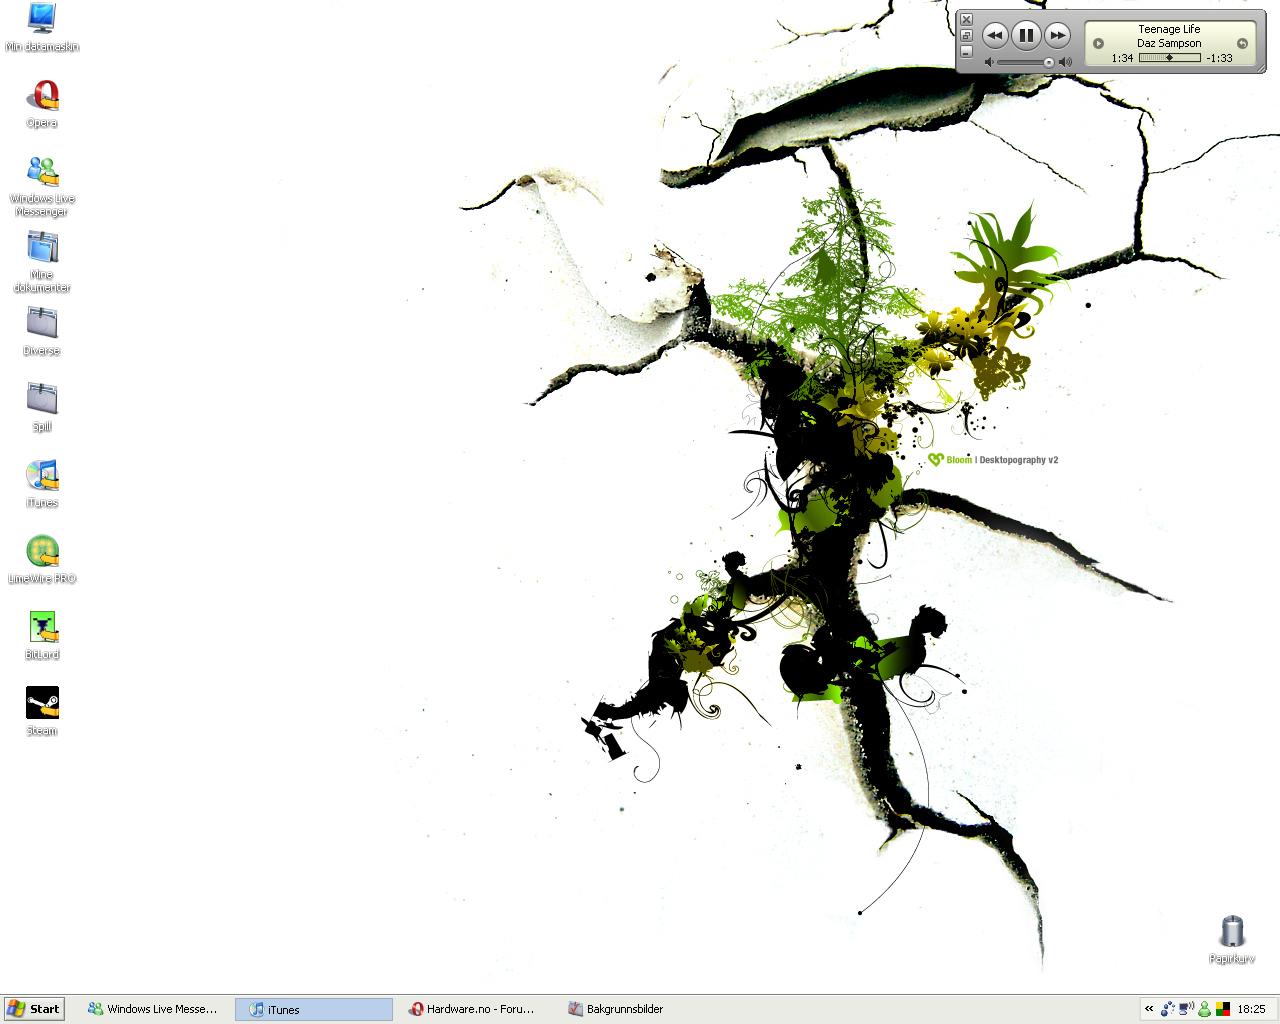The image size is (1280, 1024).
Task: Click the small play arrow in iTunes display
Action: click(1098, 43)
